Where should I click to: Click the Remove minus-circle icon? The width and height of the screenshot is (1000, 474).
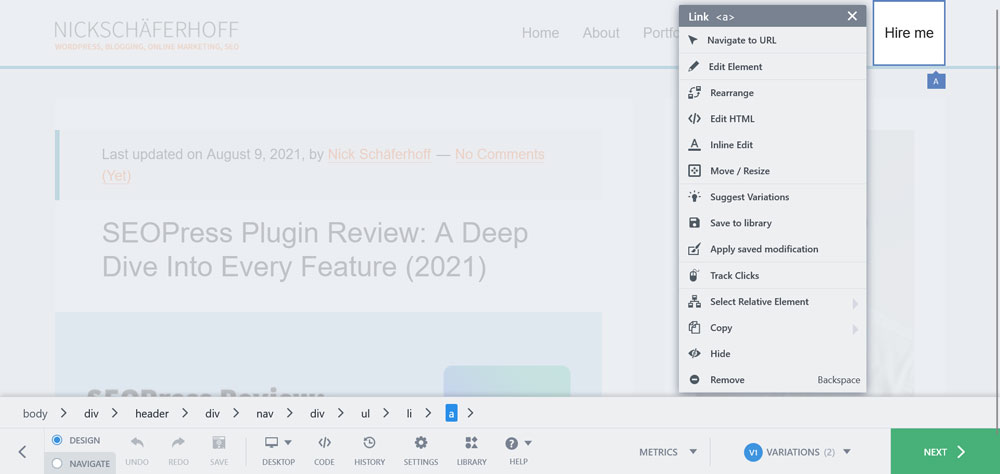(x=695, y=380)
